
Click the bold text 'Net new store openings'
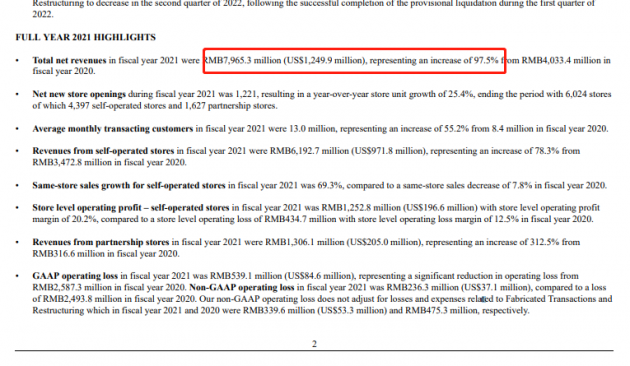click(79, 94)
